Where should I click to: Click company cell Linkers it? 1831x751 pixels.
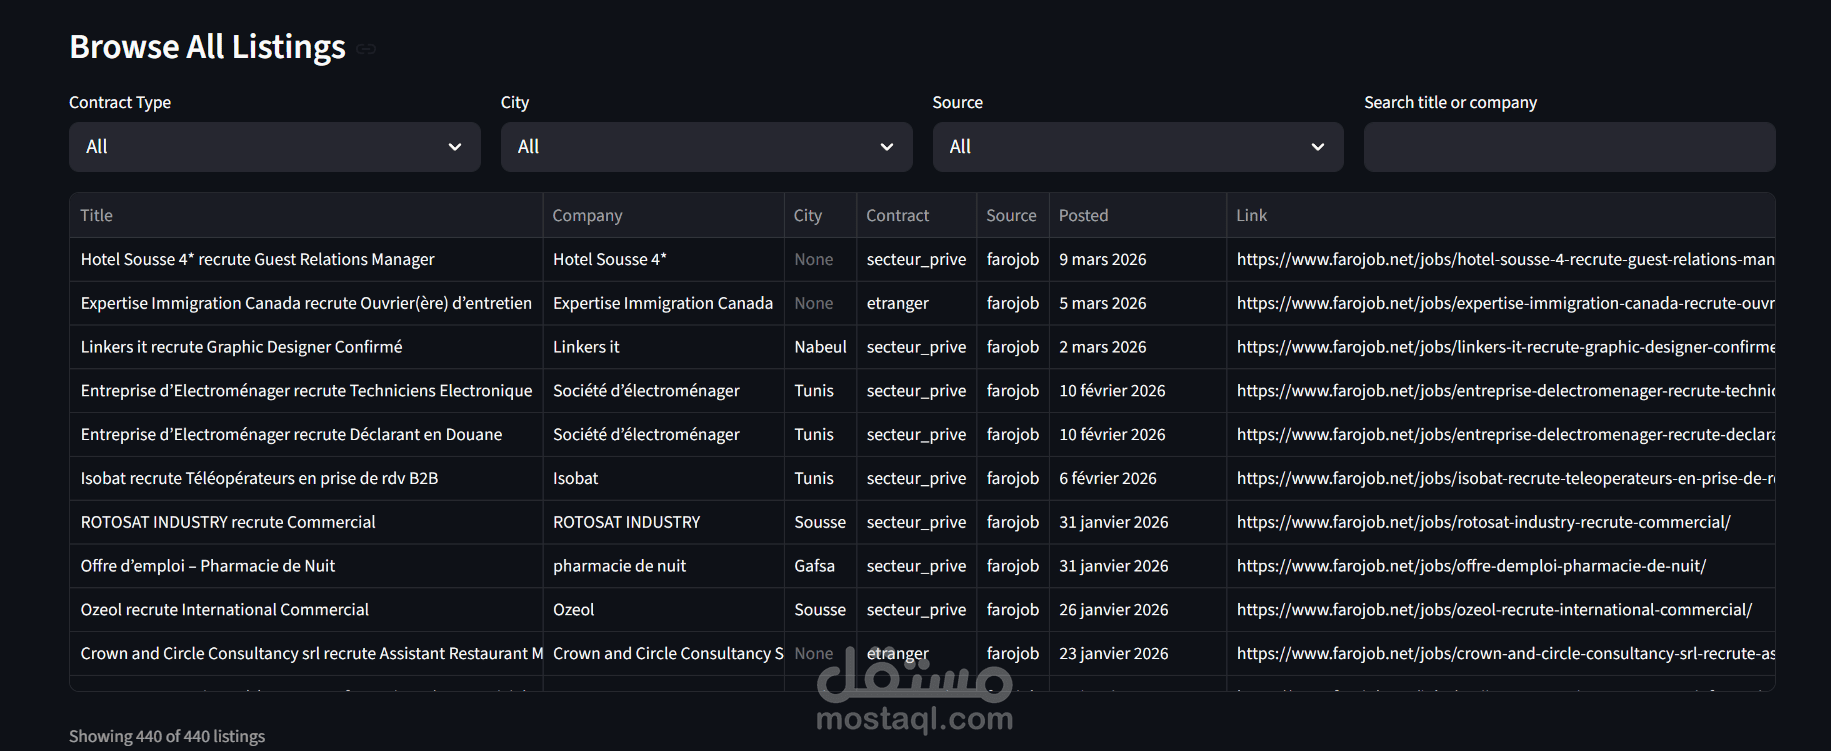point(663,347)
